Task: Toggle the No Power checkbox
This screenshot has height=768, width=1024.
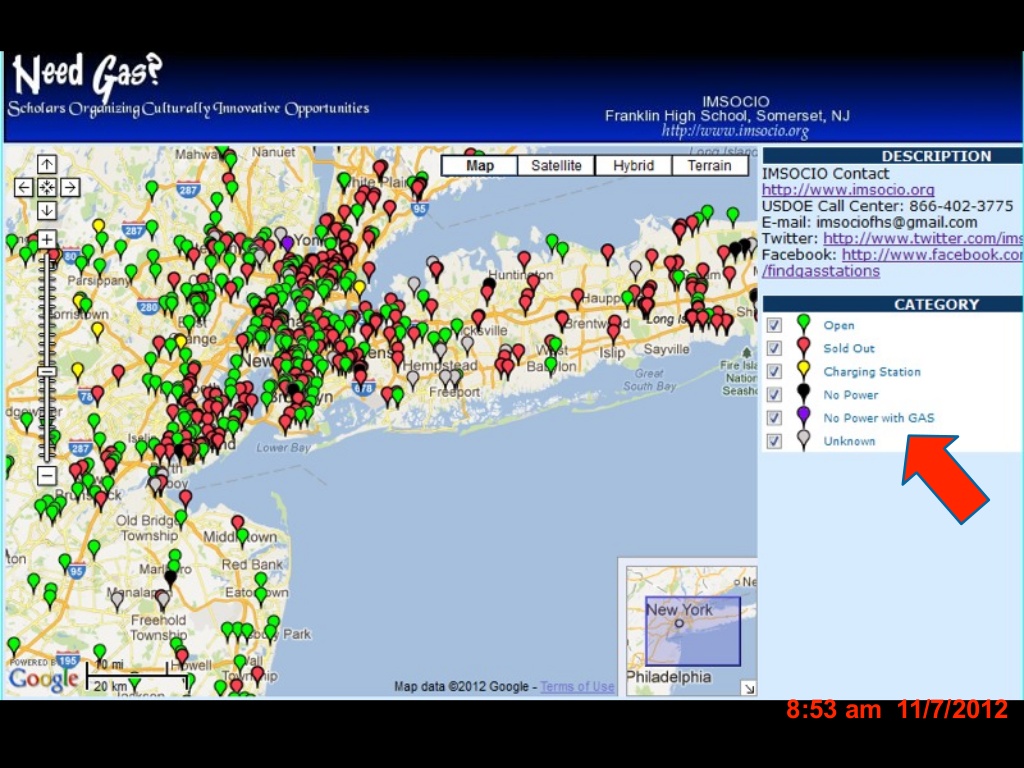Action: (x=774, y=394)
